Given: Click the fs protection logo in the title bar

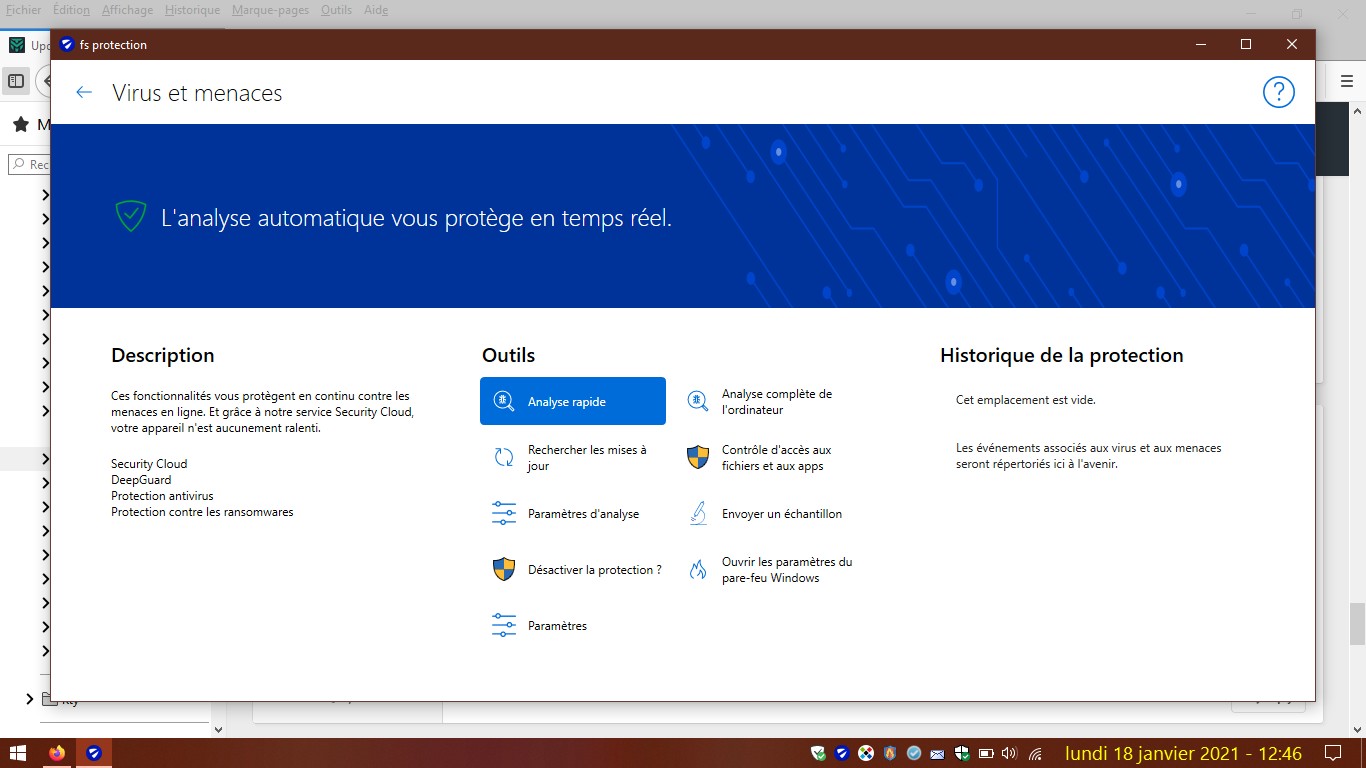Looking at the screenshot, I should (x=67, y=44).
